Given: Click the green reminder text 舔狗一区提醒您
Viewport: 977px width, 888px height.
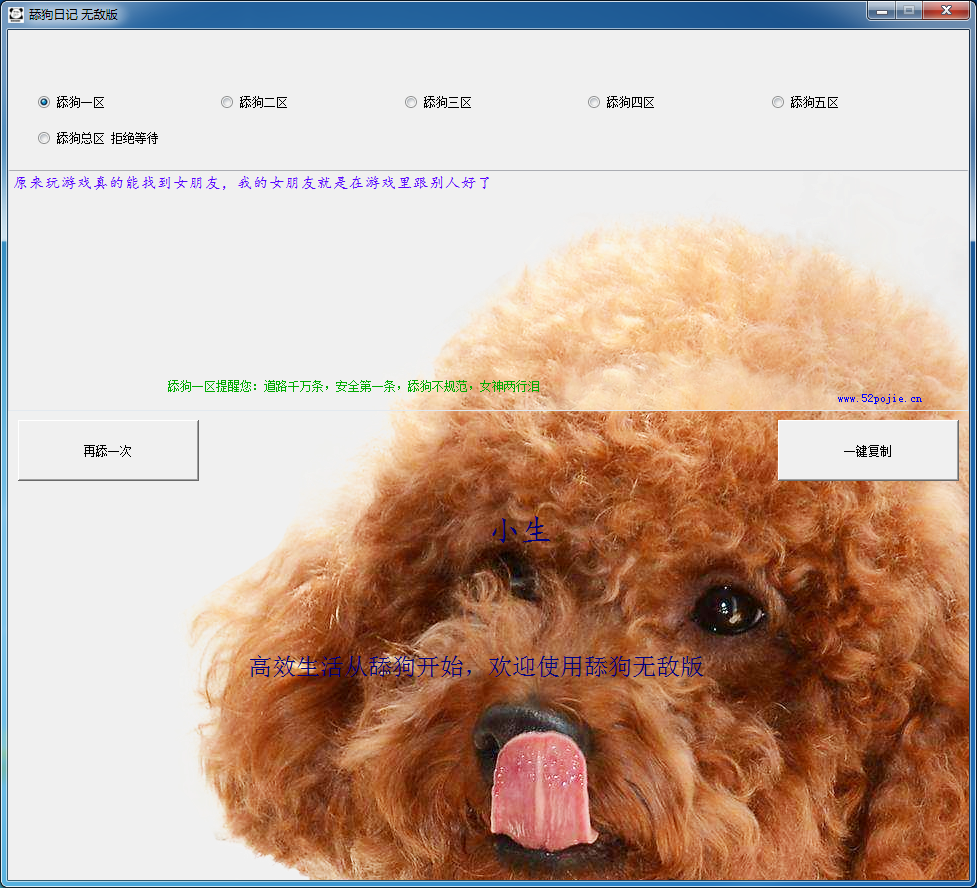Looking at the screenshot, I should [x=353, y=386].
